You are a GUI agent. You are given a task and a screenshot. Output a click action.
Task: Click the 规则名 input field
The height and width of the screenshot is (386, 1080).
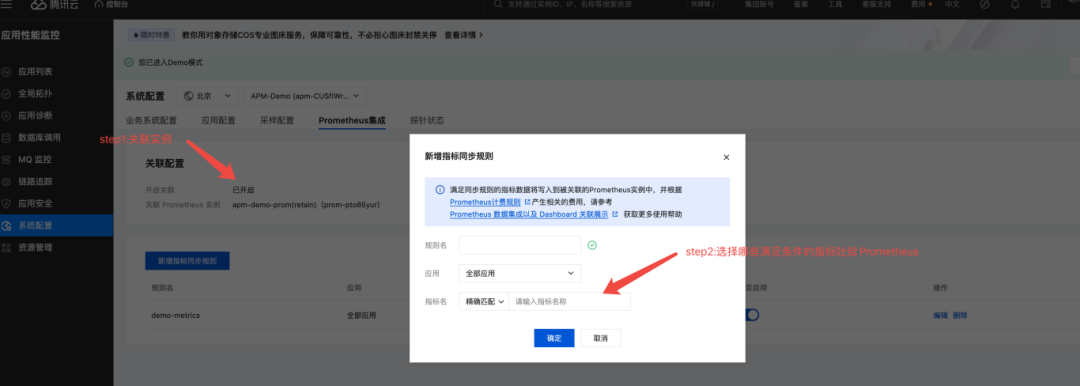click(520, 245)
